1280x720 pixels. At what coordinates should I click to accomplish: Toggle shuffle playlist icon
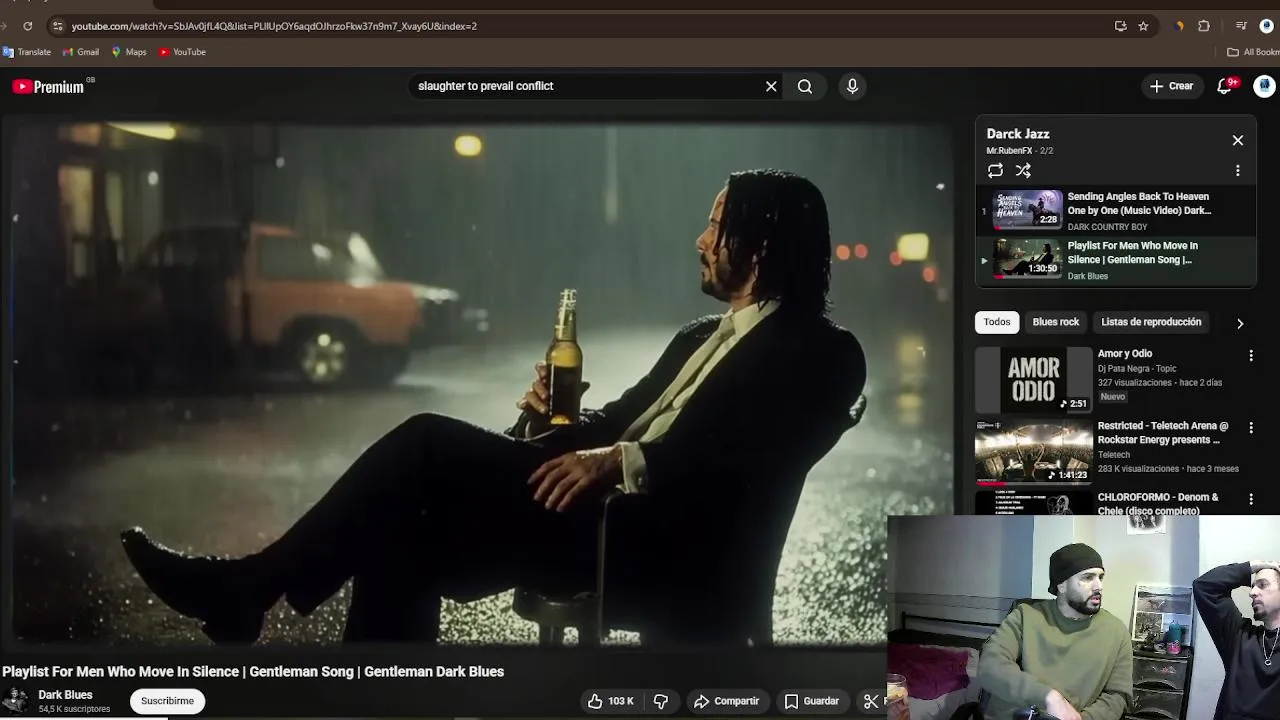click(x=1023, y=171)
